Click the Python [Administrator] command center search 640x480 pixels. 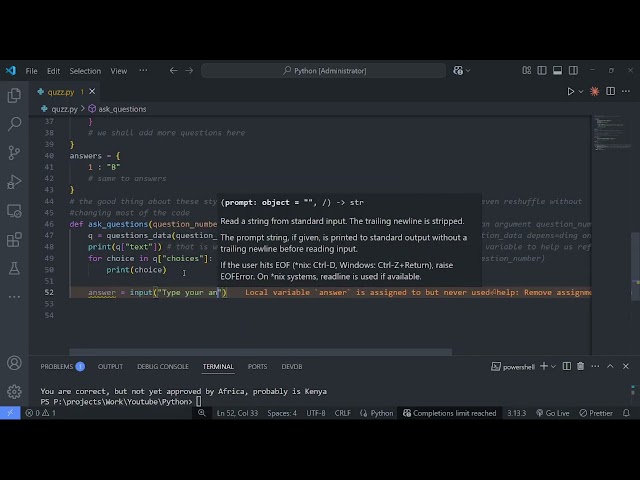[x=323, y=71]
